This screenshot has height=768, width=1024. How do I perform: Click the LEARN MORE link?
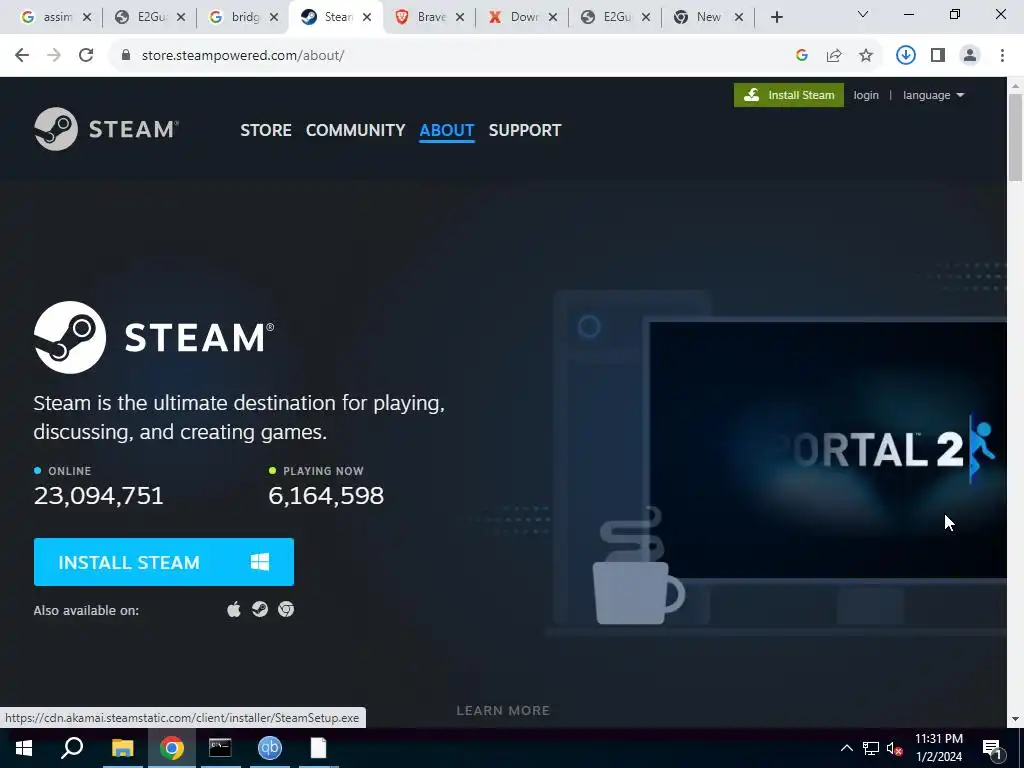point(503,711)
